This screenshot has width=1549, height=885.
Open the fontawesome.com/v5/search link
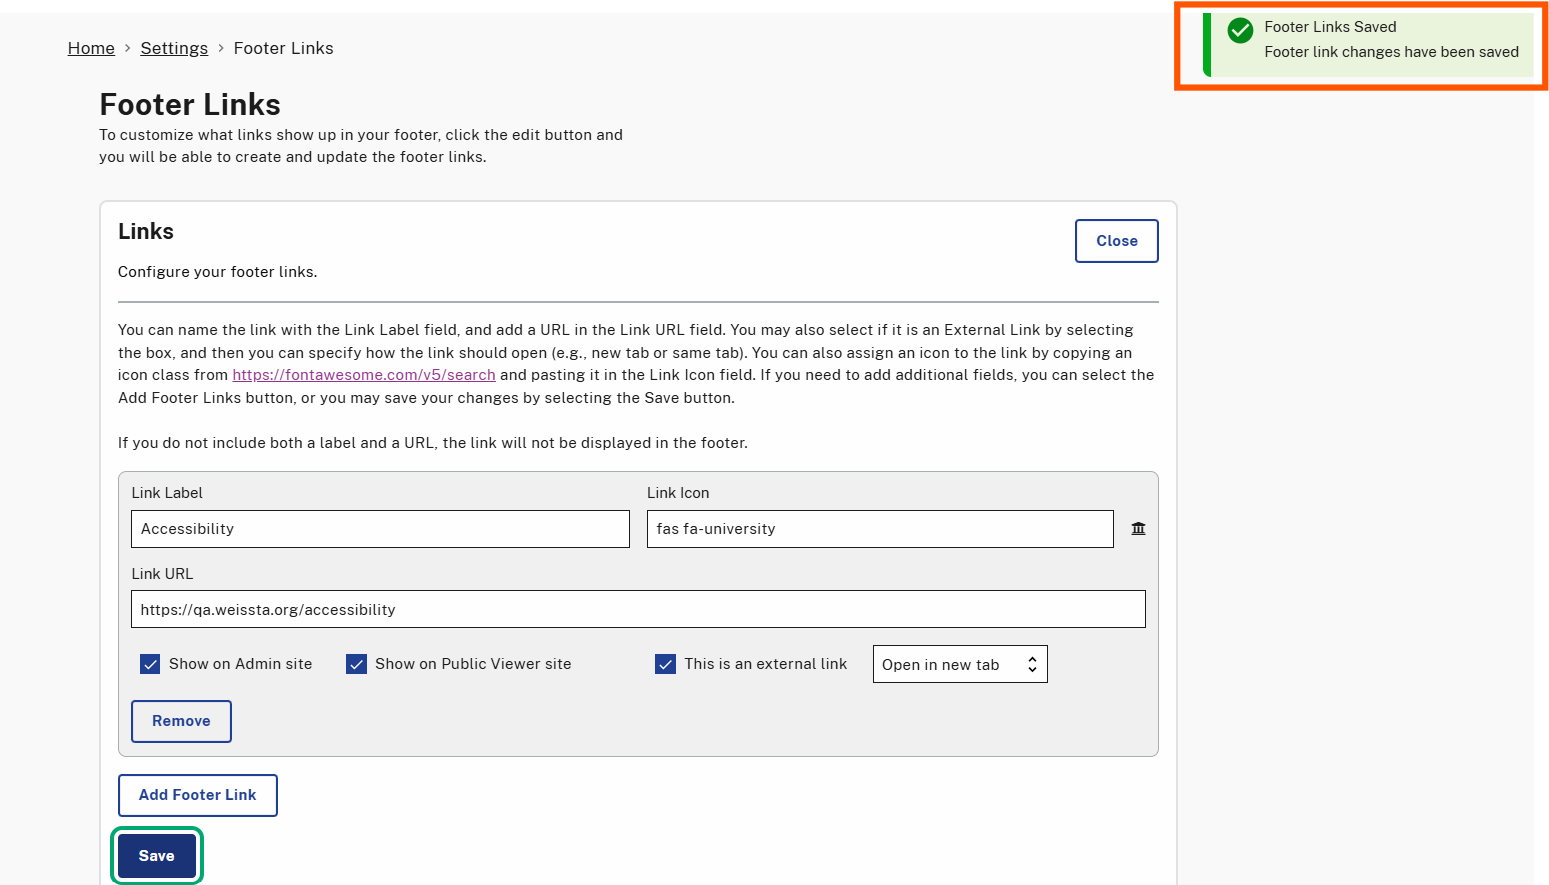(363, 374)
